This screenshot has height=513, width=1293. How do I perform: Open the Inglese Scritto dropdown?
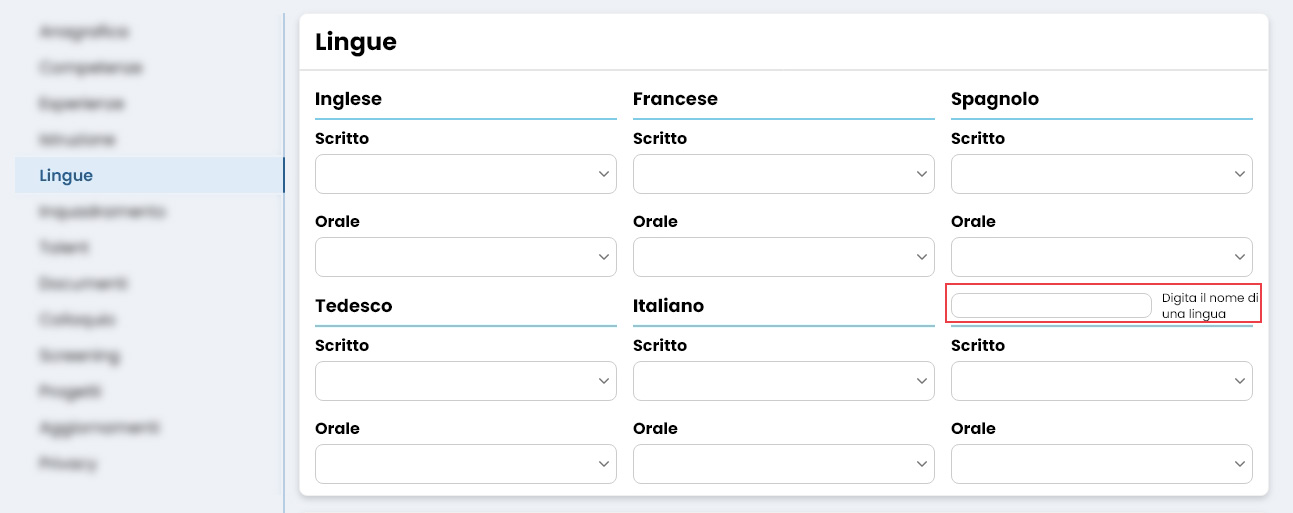(465, 174)
